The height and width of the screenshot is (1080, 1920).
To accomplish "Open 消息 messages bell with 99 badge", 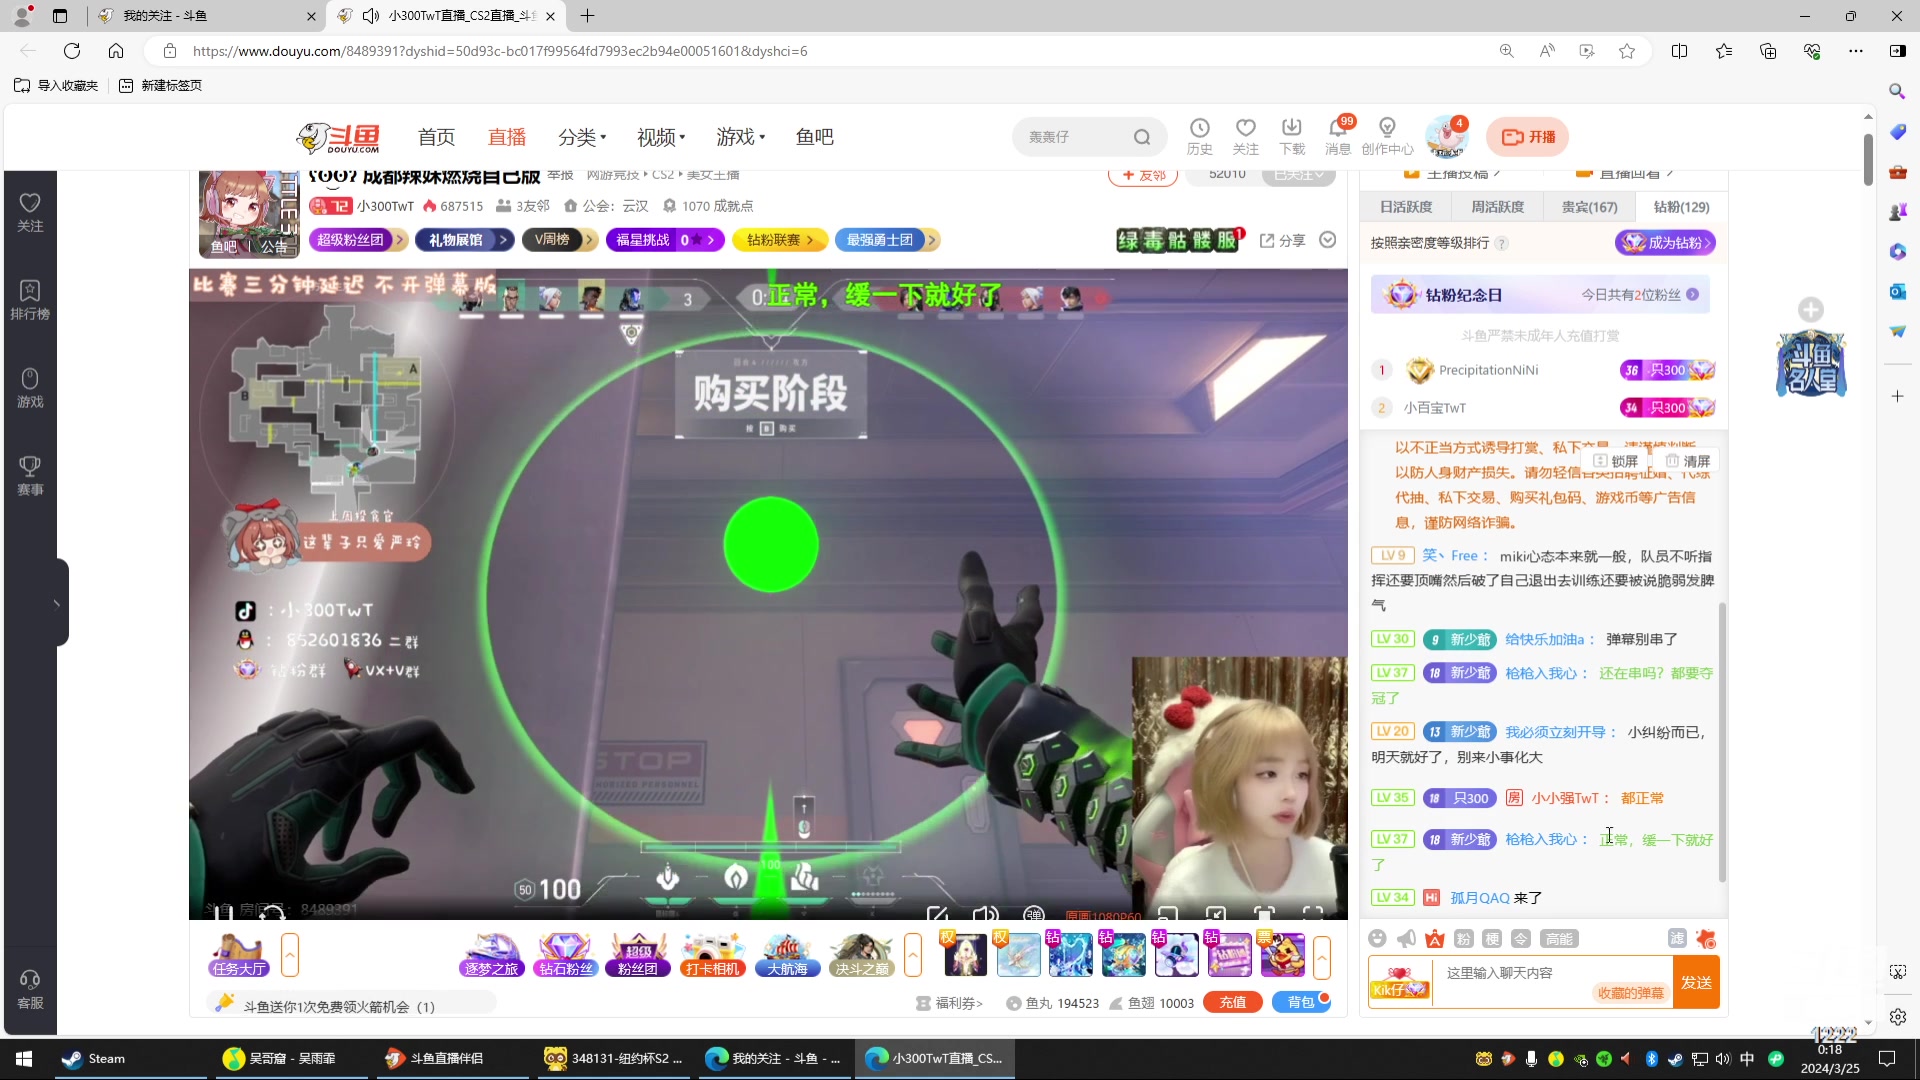I will point(1338,136).
